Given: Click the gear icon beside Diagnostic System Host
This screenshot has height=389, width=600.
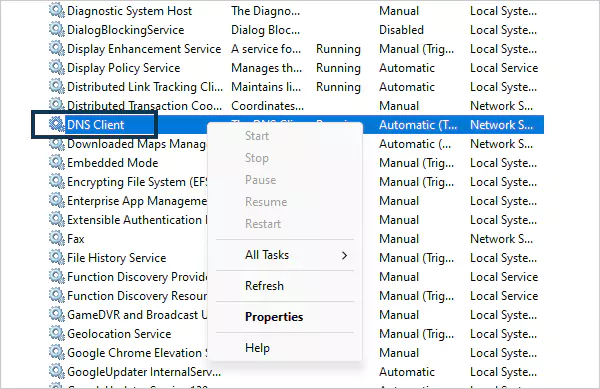Looking at the screenshot, I should (x=57, y=10).
